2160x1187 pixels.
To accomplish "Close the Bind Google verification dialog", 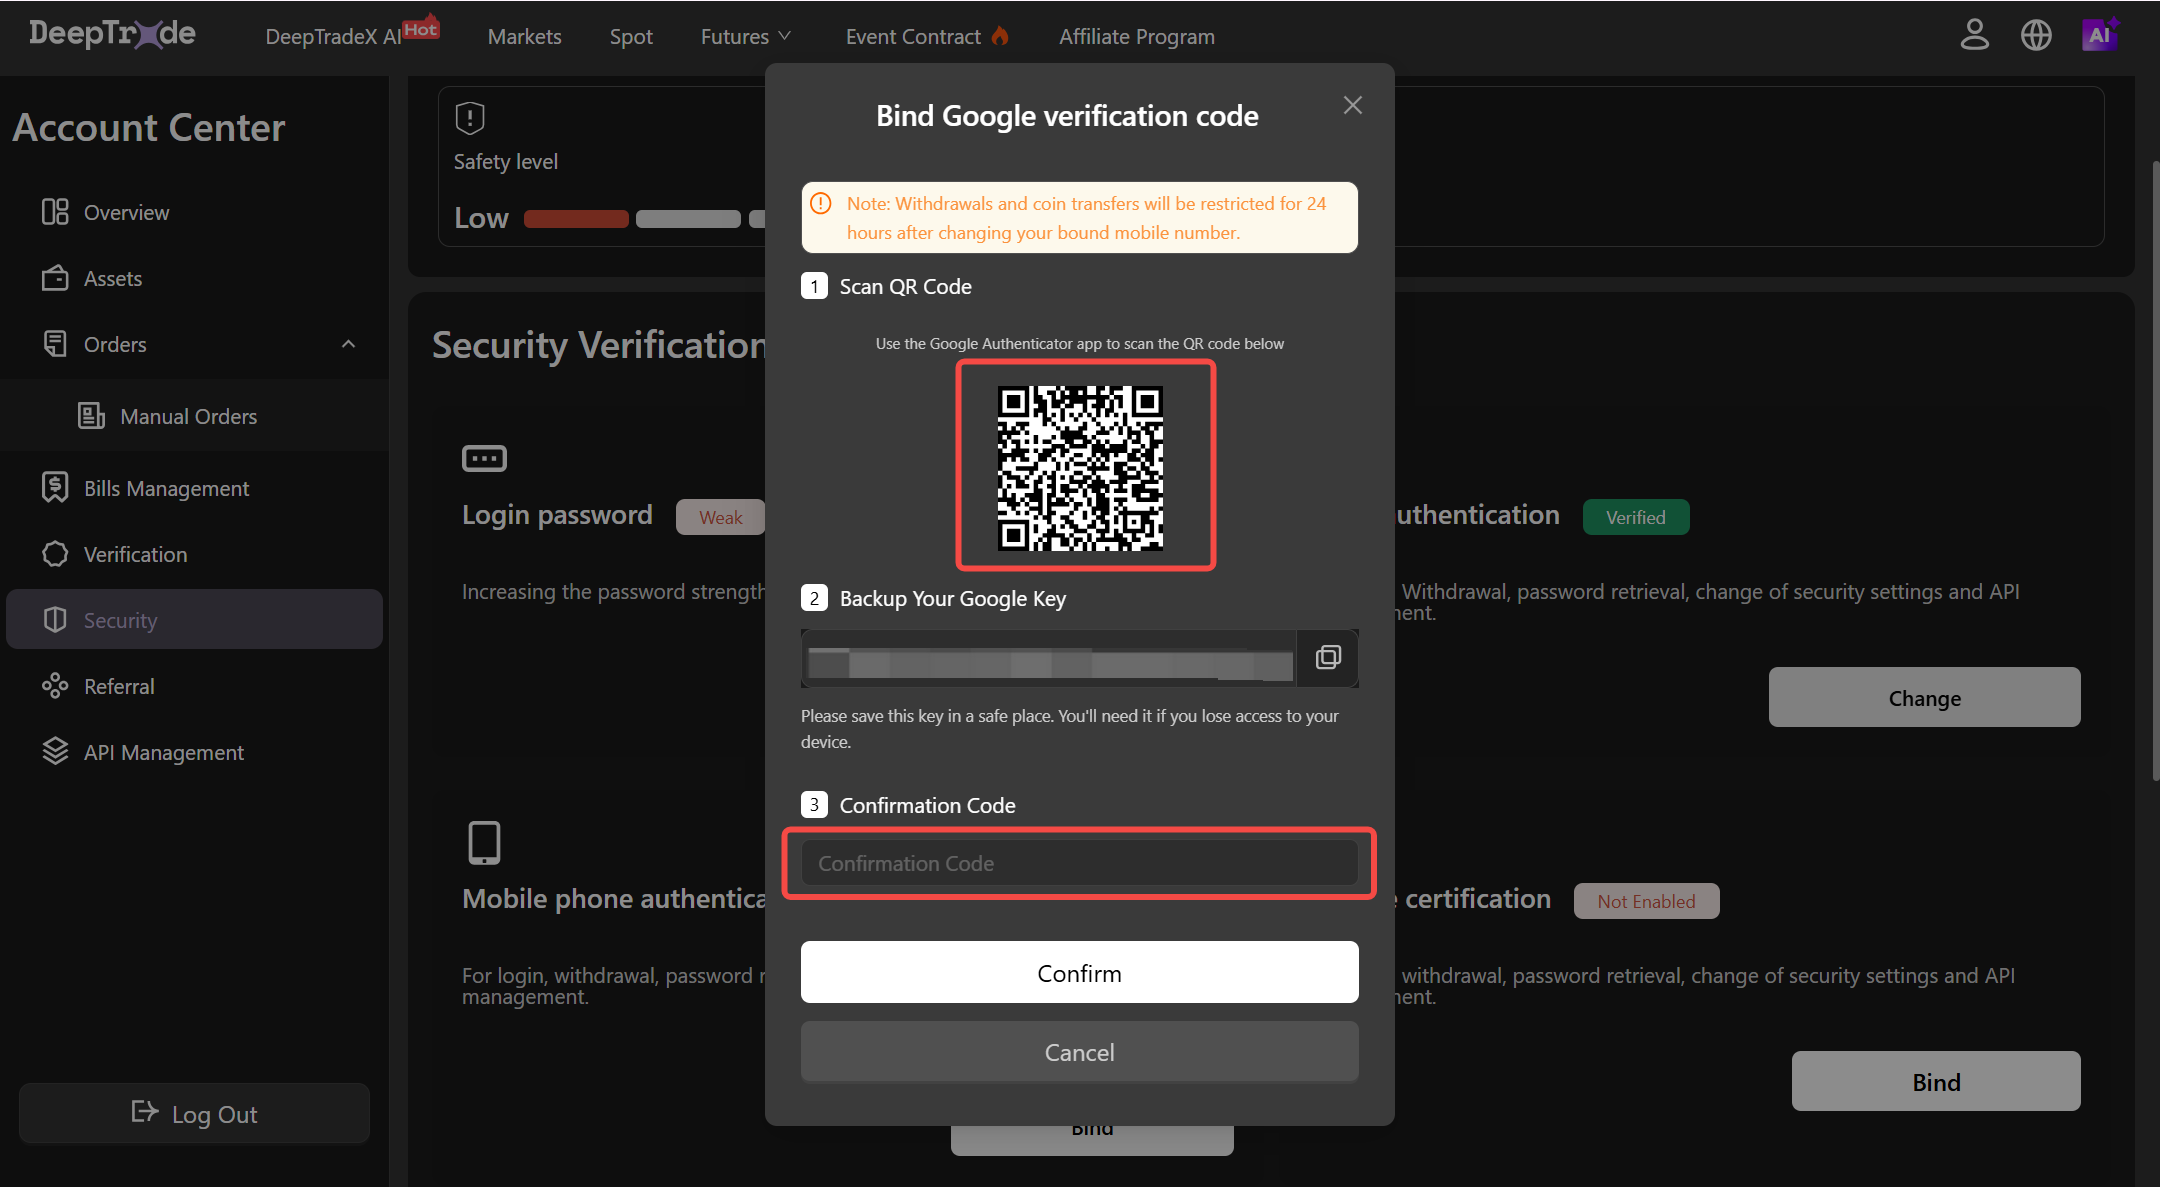I will point(1353,105).
